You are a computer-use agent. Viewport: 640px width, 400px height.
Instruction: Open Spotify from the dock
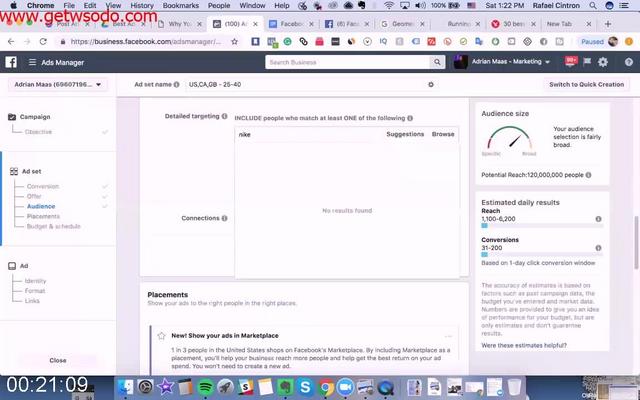(x=205, y=386)
